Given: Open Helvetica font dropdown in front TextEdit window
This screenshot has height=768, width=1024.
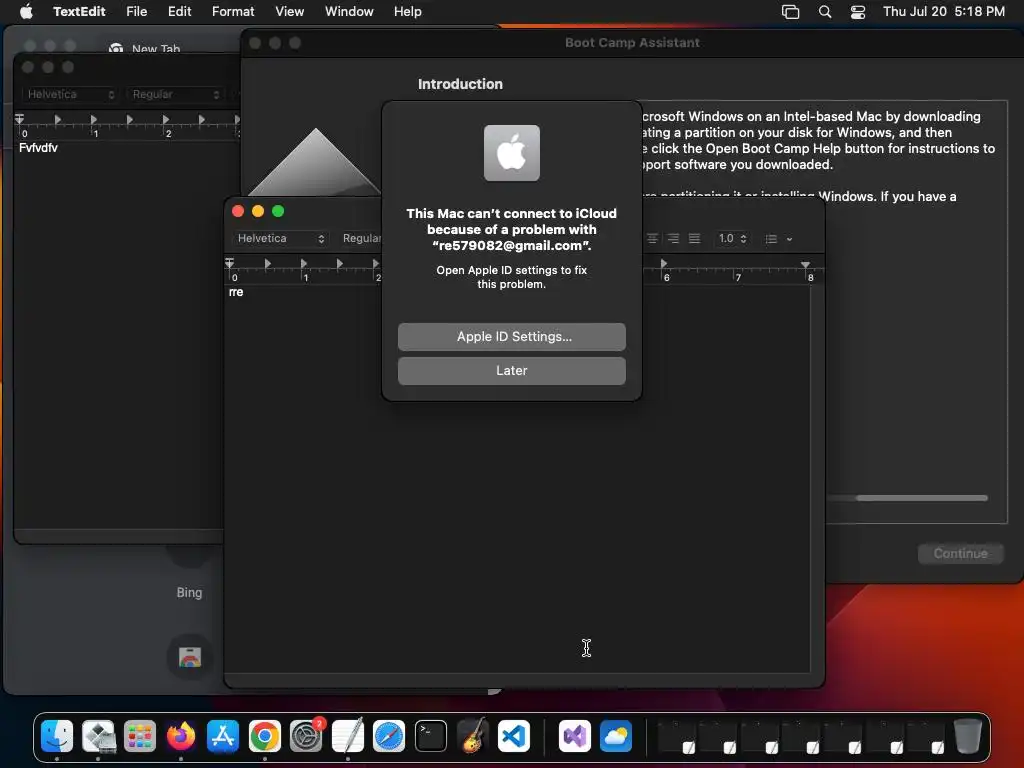Looking at the screenshot, I should pos(280,238).
